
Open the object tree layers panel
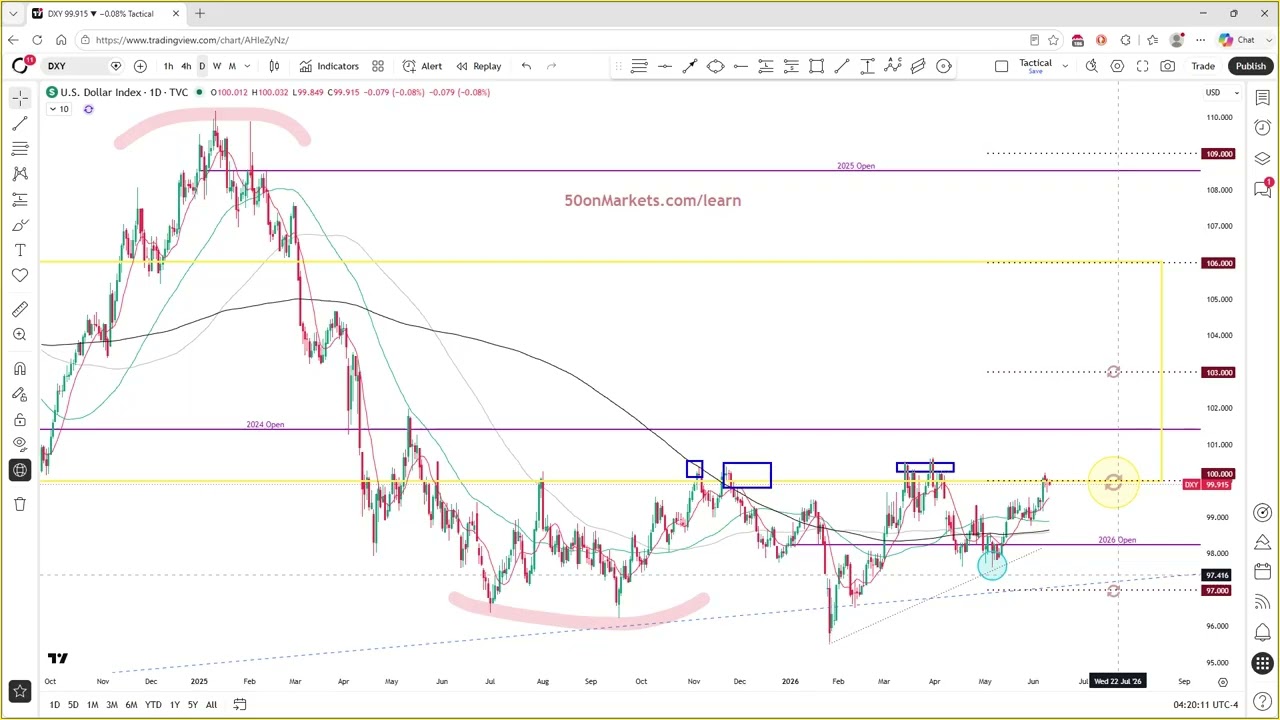coord(1263,159)
